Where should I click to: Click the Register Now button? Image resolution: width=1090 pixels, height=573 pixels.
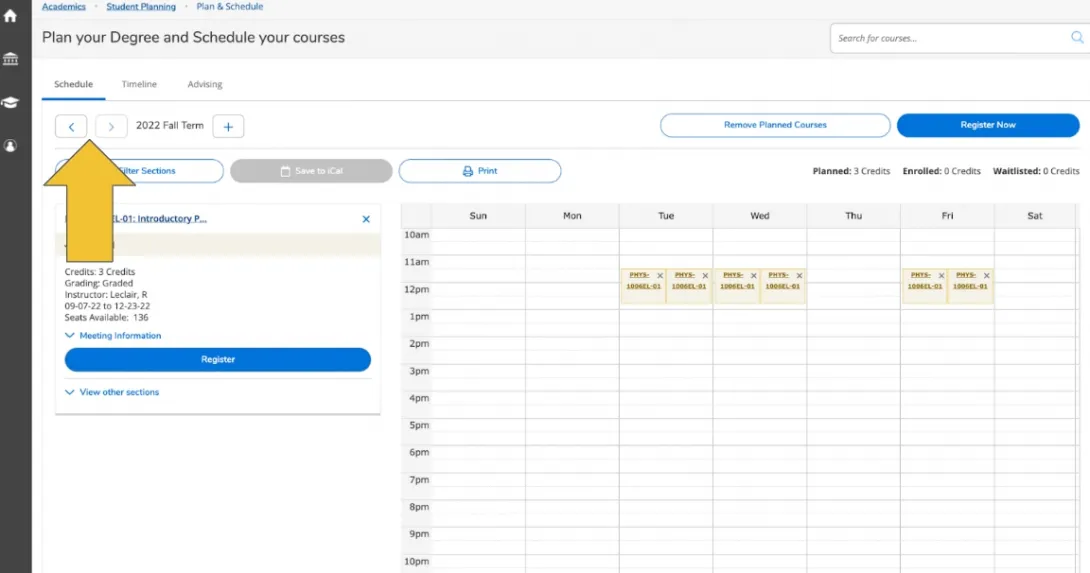tap(987, 125)
